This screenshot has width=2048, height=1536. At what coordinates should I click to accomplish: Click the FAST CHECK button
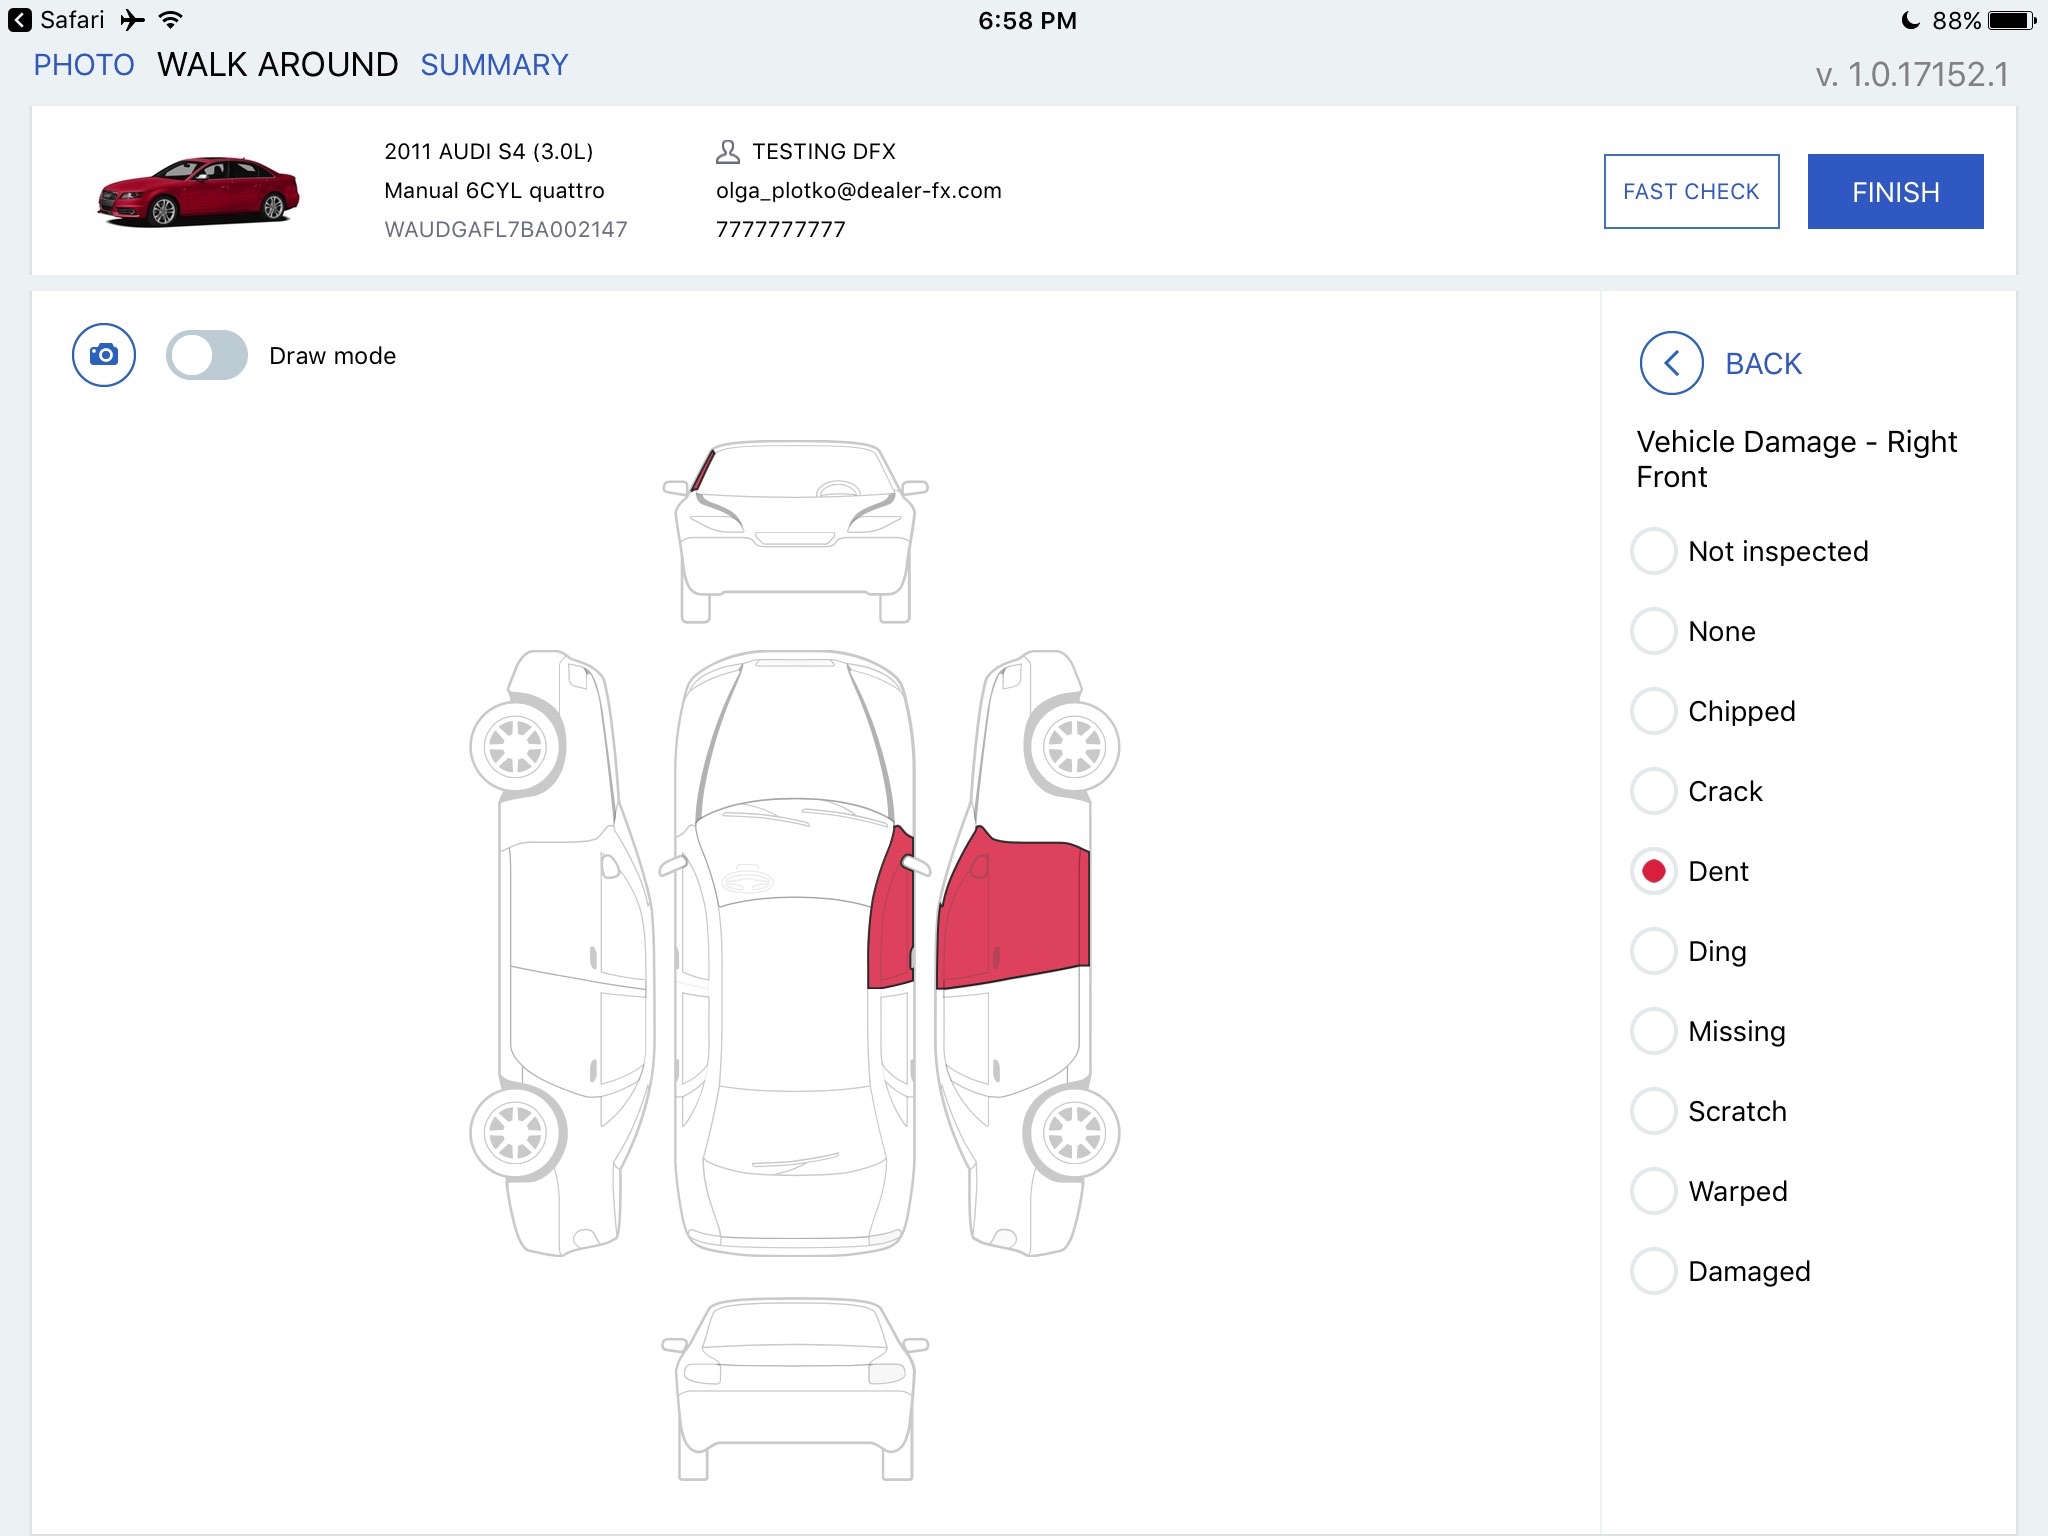1692,192
